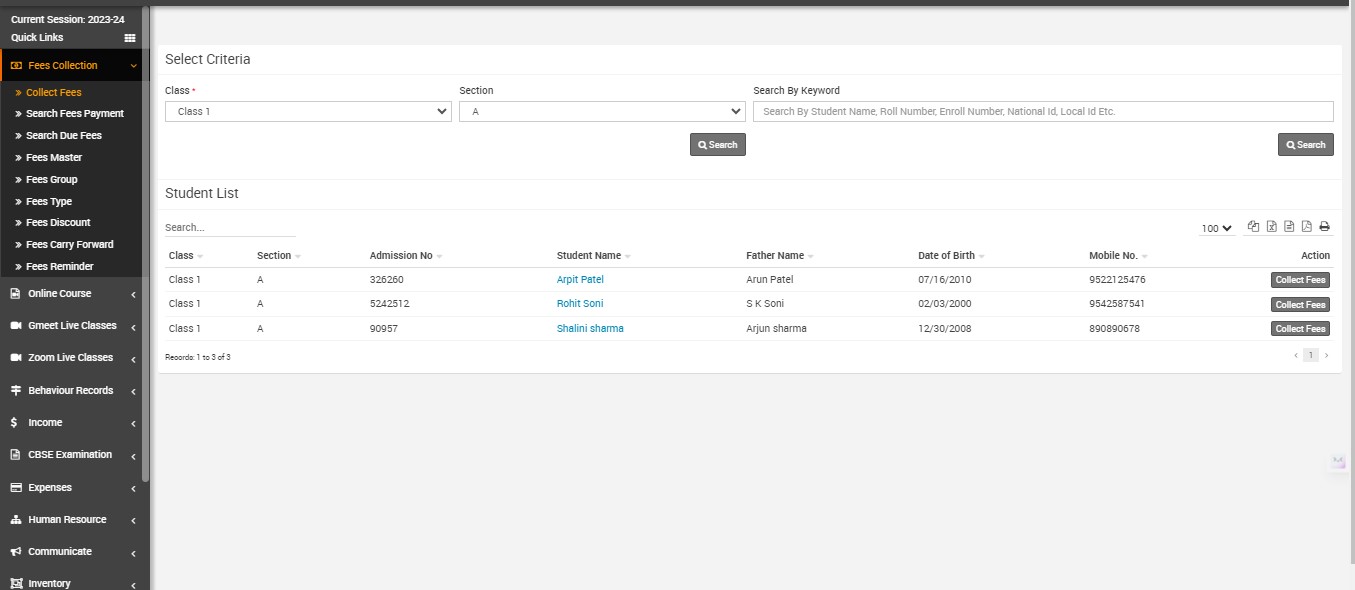Change the records-per-page dropdown showing 100

click(x=1216, y=229)
